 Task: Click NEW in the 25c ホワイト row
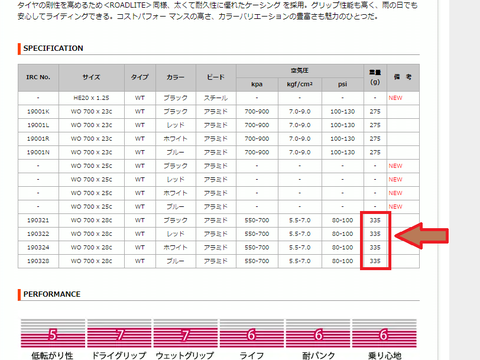pos(395,193)
